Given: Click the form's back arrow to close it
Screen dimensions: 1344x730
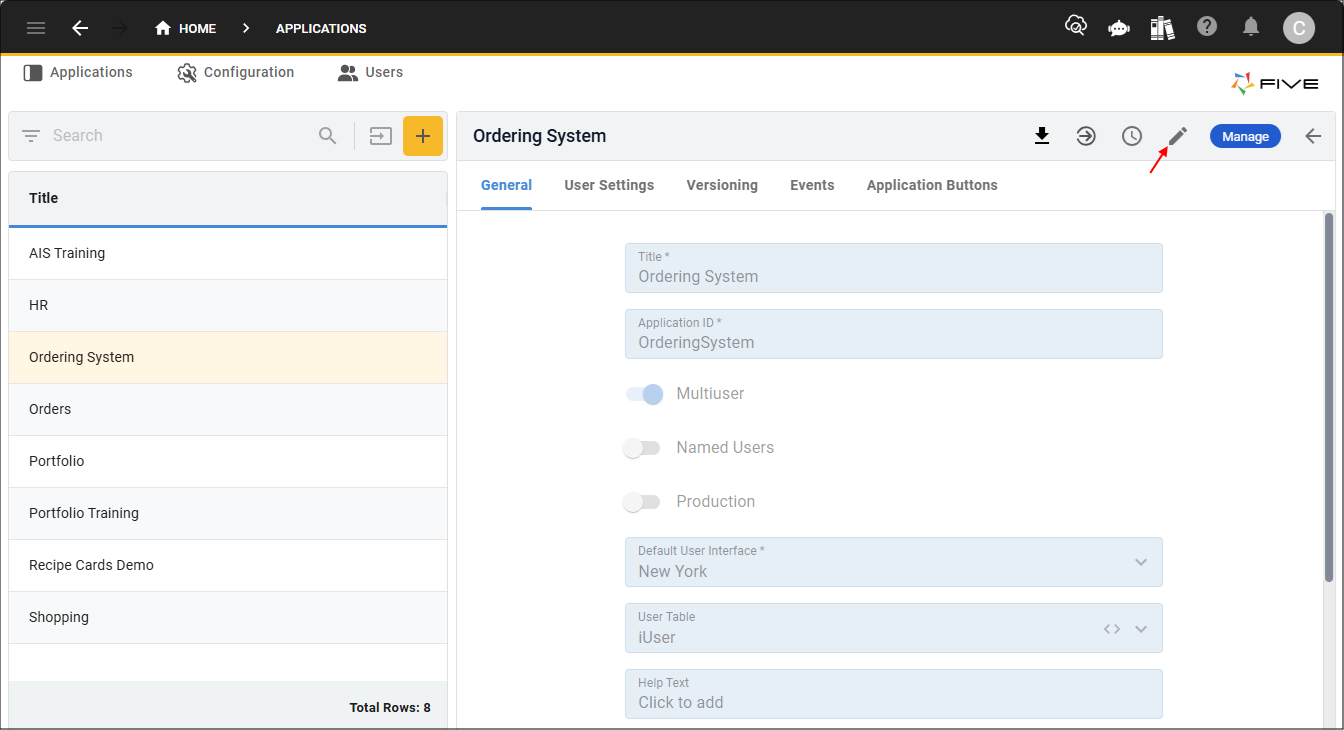Looking at the screenshot, I should (1314, 136).
